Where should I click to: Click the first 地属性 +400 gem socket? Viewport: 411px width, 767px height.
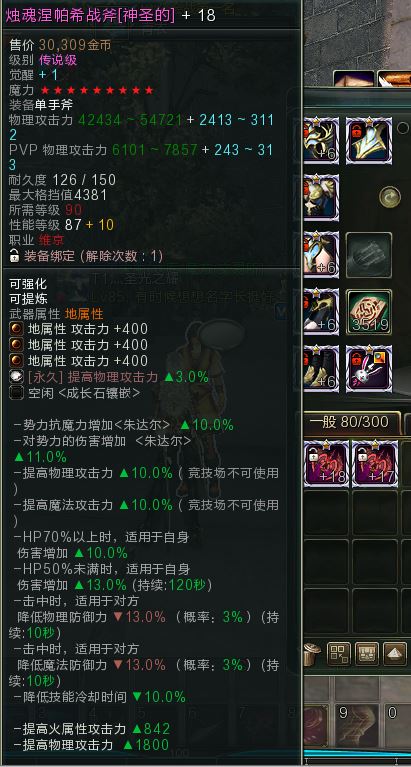pos(15,329)
